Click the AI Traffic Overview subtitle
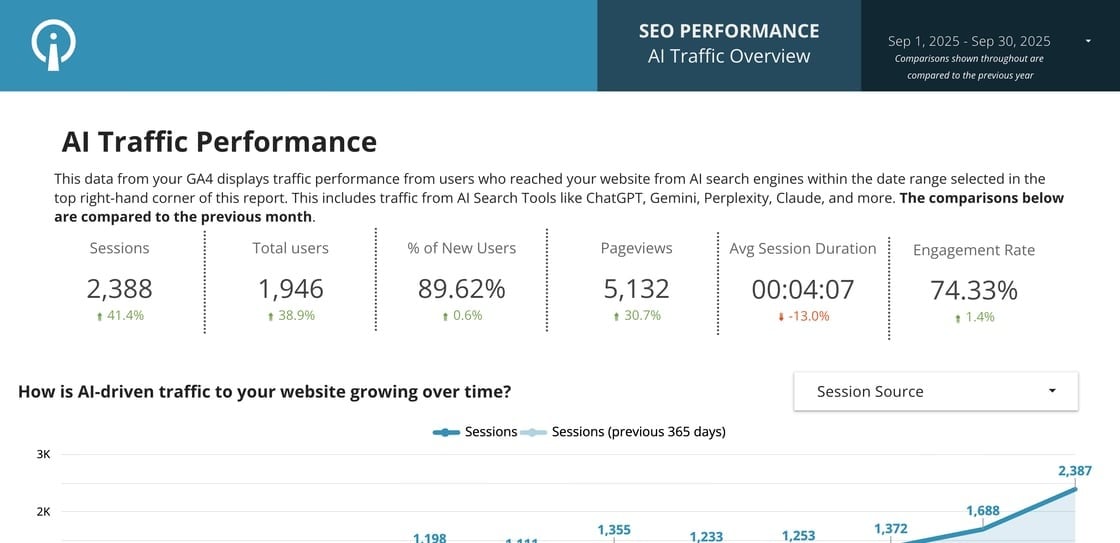Screen dimensions: 1120x543 [729, 56]
